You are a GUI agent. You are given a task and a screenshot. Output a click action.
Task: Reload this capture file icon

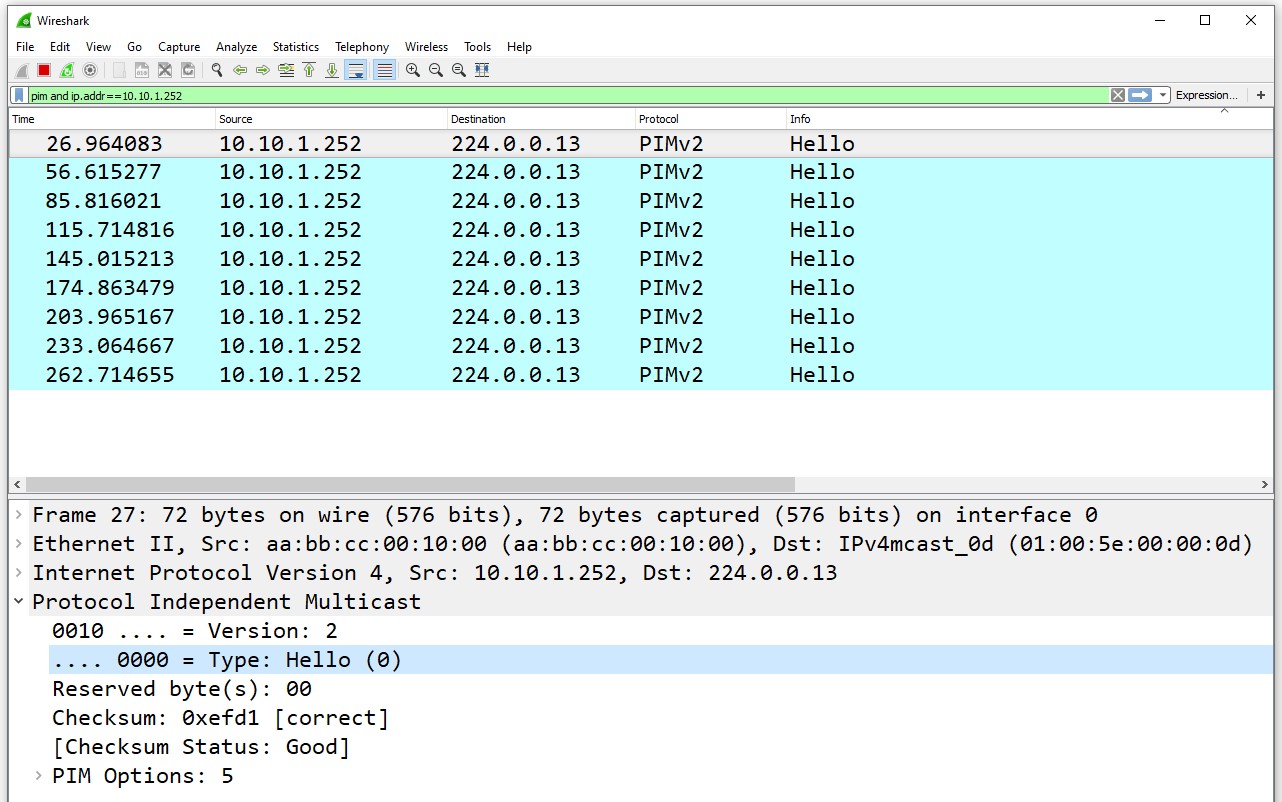[x=188, y=70]
